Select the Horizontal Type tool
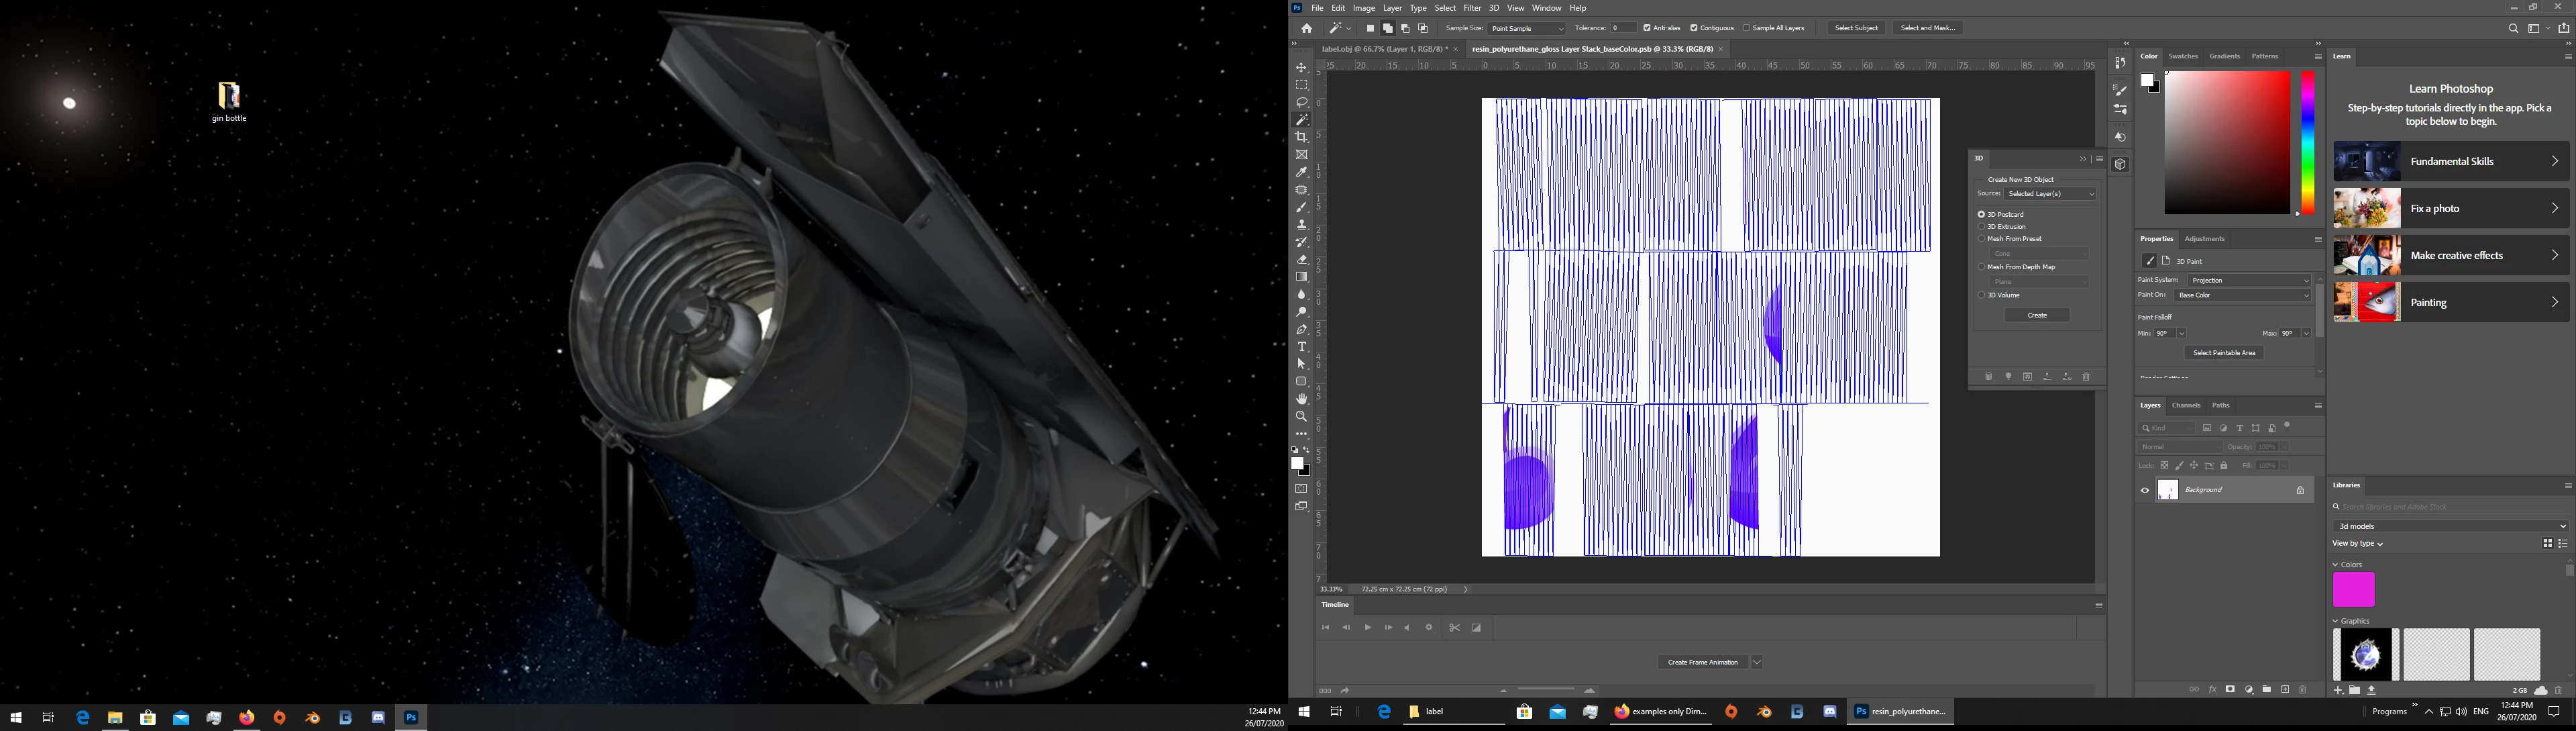Viewport: 2576px width, 731px height. click(x=1301, y=347)
